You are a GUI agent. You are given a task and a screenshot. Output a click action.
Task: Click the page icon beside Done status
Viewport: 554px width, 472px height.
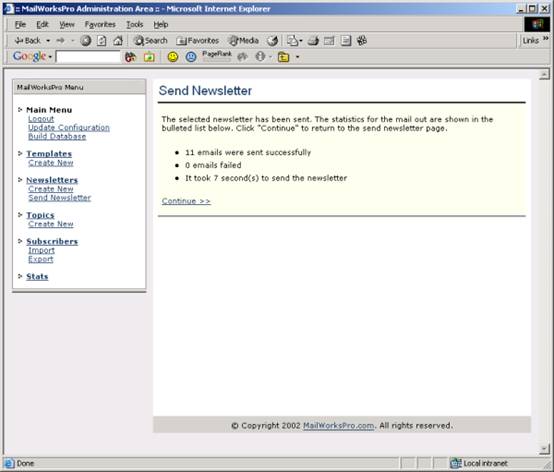click(9, 463)
